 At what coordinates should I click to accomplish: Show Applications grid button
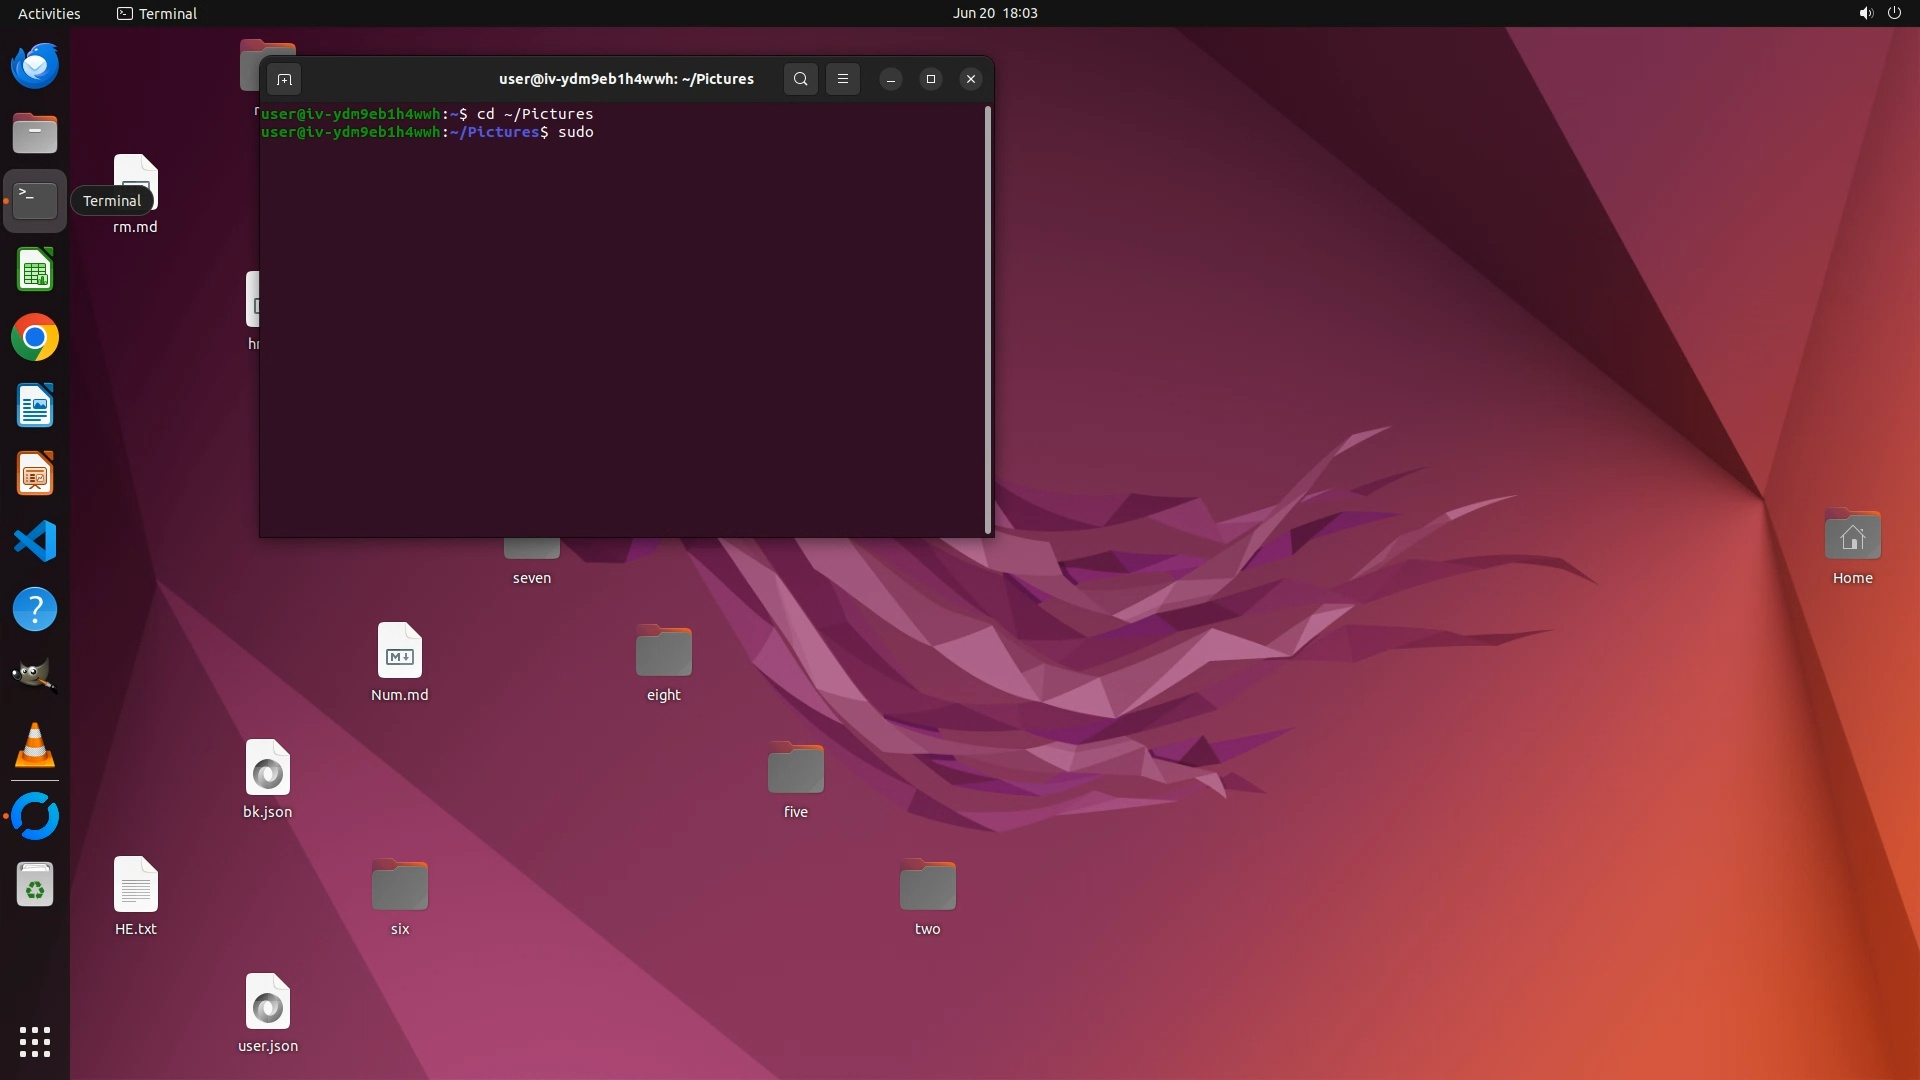pos(35,1042)
